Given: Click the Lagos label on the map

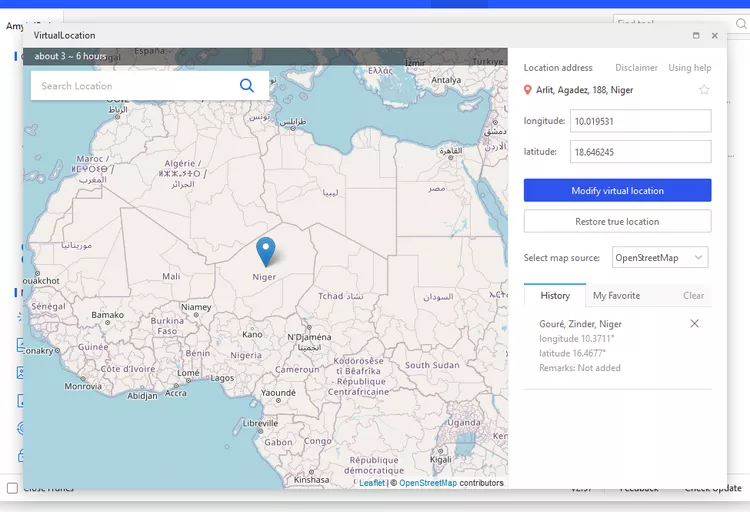Looking at the screenshot, I should 222,378.
